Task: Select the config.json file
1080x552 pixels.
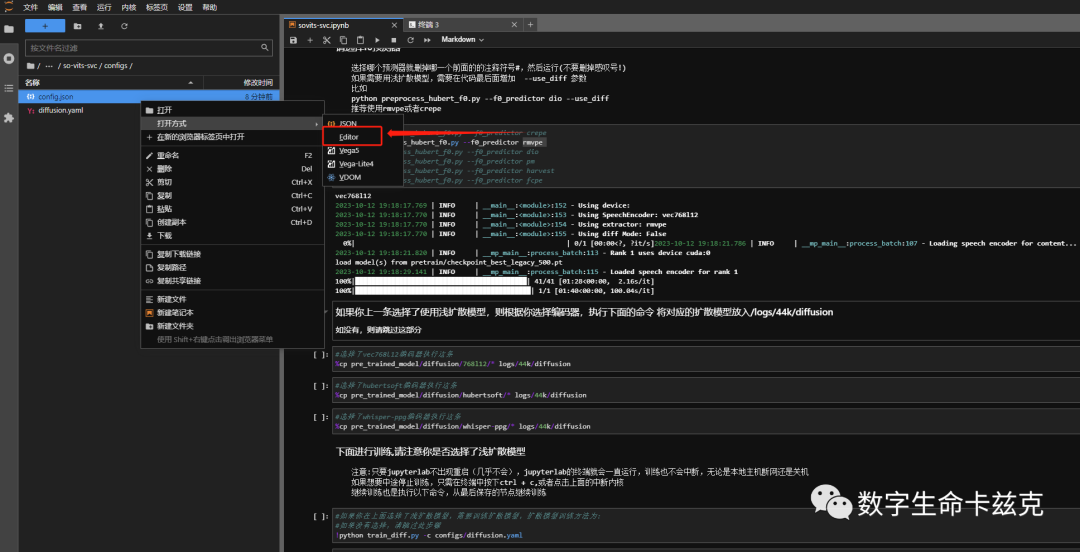Action: coord(149,96)
